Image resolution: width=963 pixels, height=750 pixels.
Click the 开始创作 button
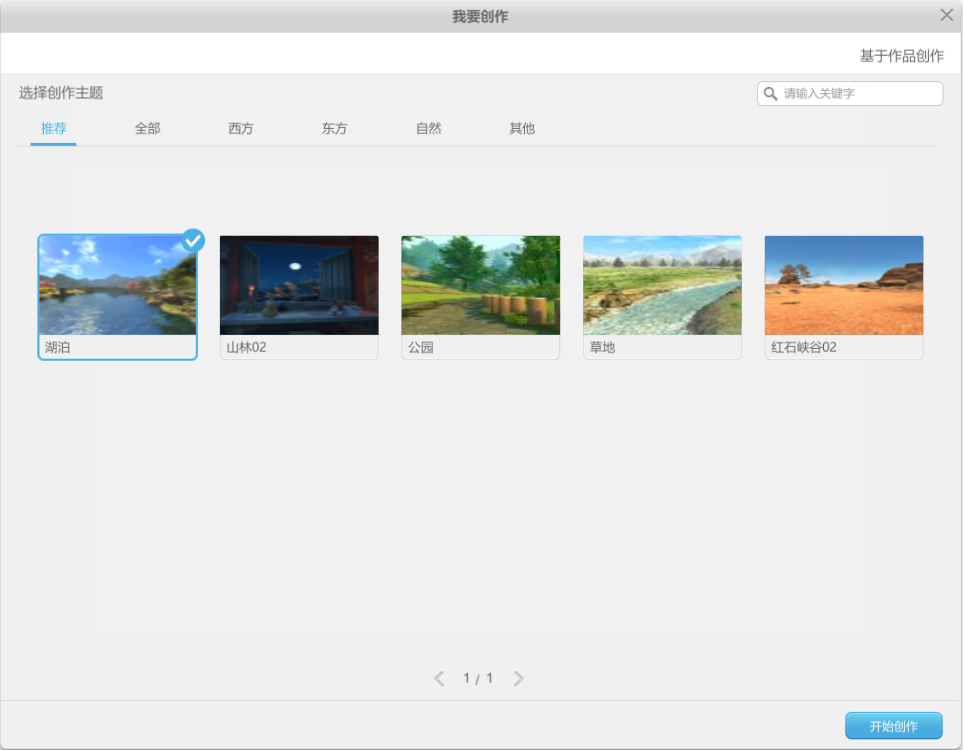895,725
